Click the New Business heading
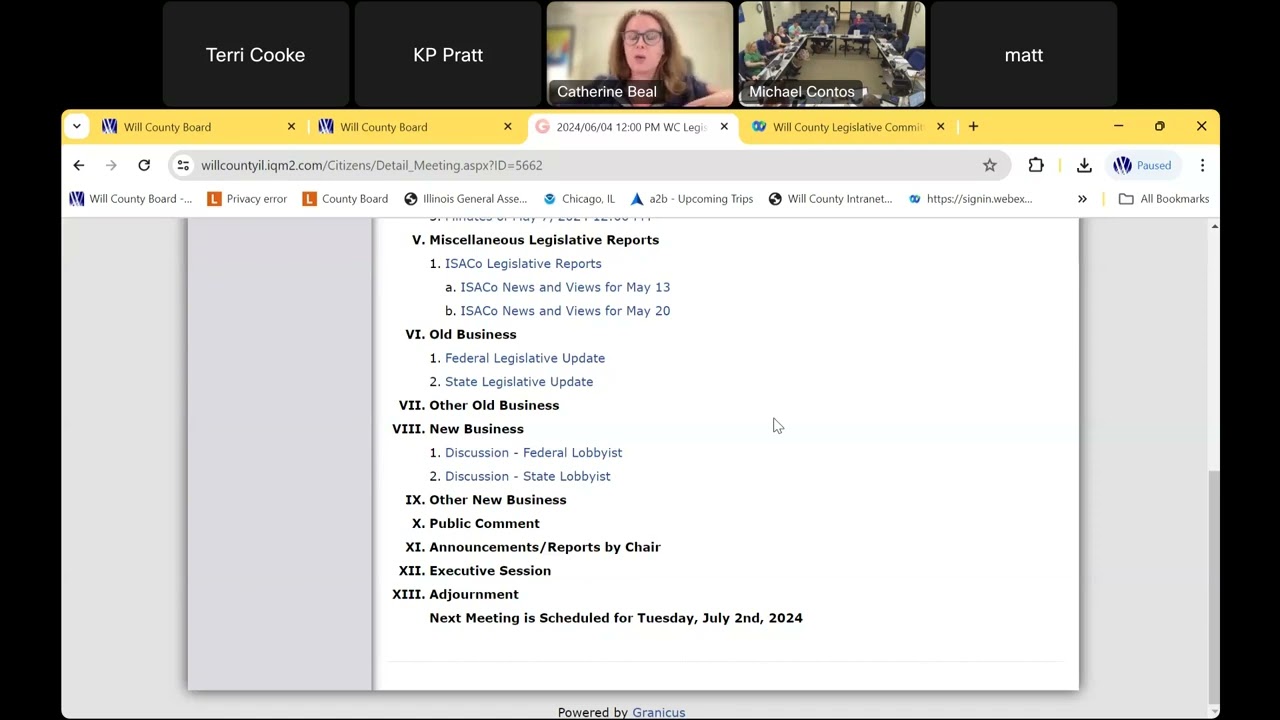The image size is (1280, 720). (x=476, y=429)
